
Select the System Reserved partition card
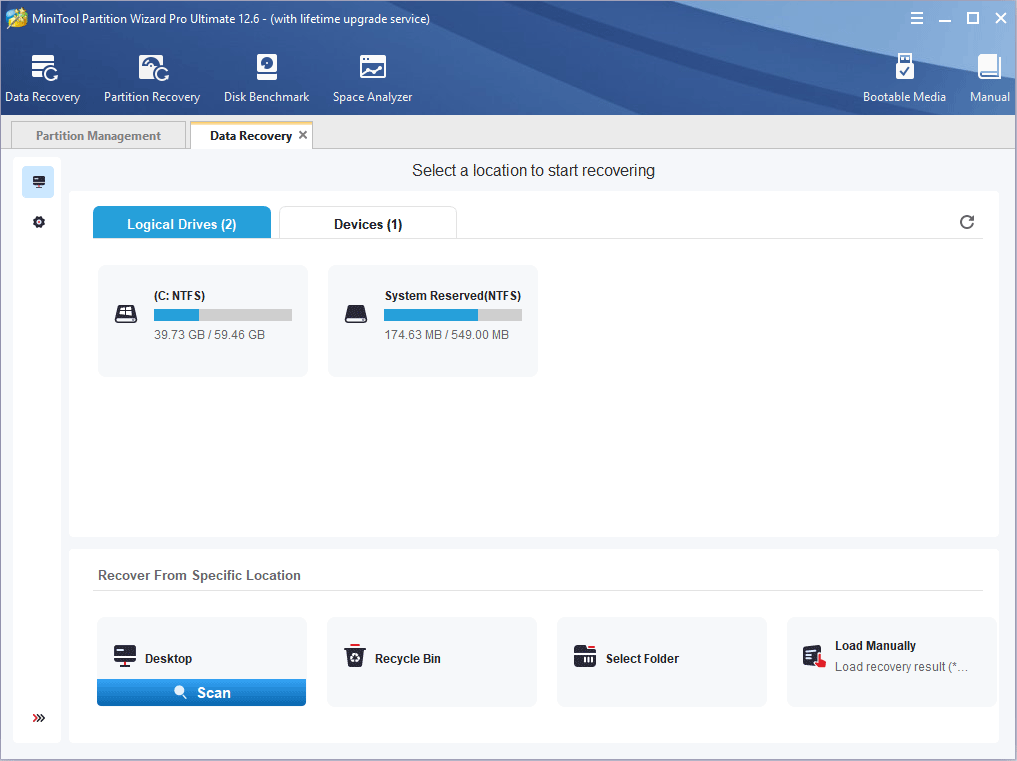(432, 321)
